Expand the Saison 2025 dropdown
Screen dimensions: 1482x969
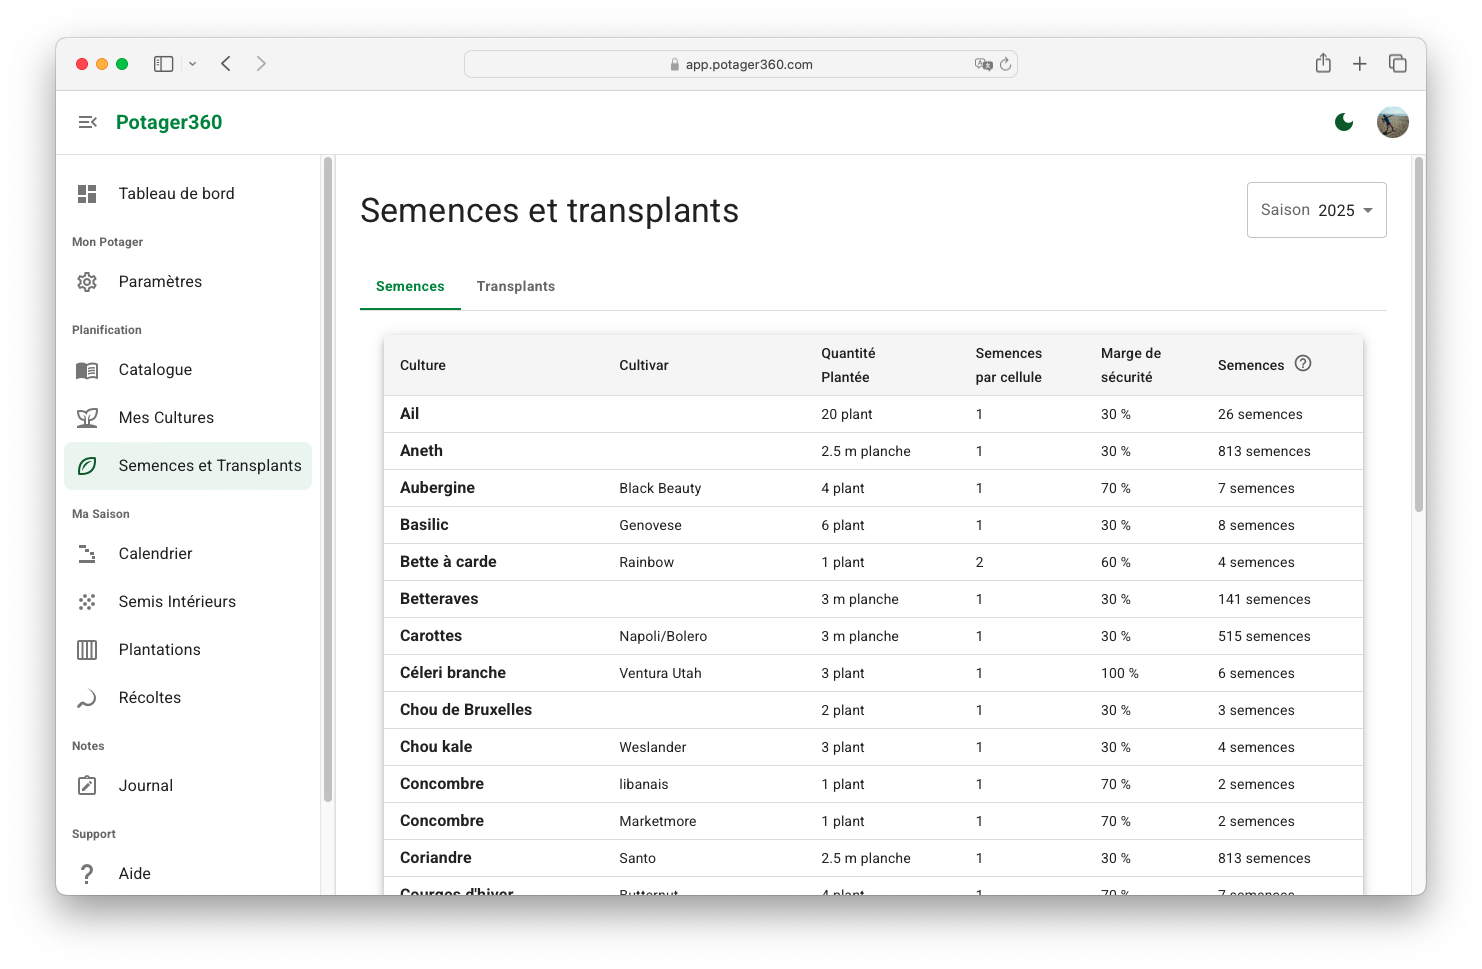1316,210
